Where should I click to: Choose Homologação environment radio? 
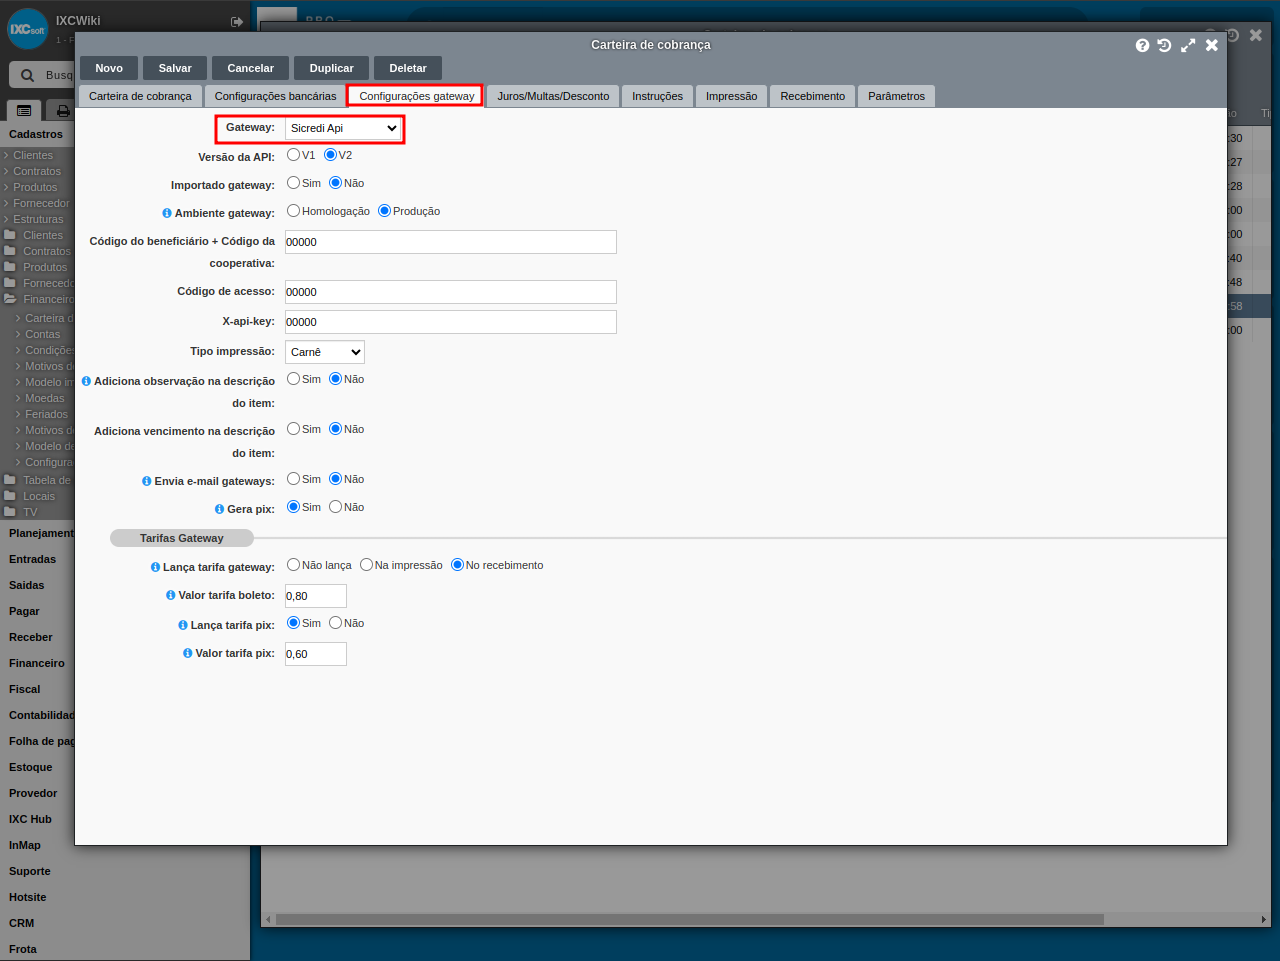(x=293, y=211)
